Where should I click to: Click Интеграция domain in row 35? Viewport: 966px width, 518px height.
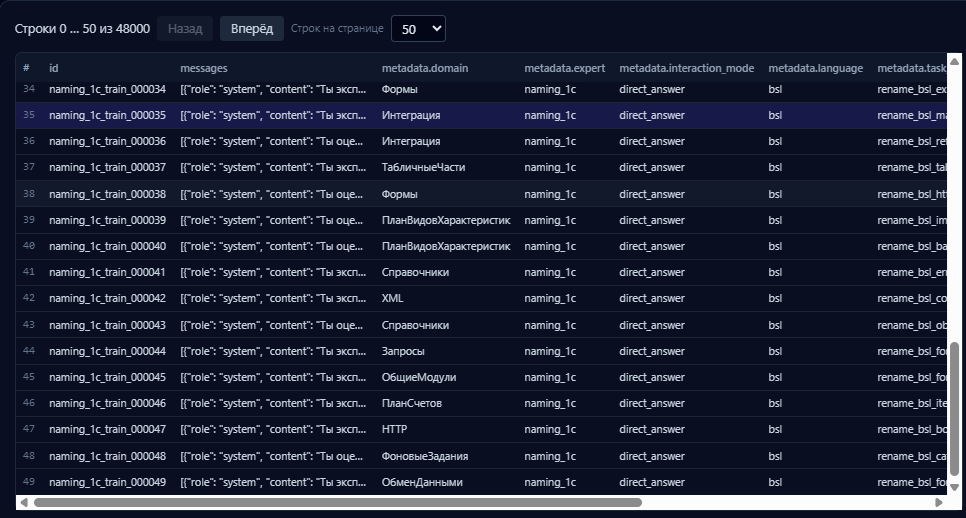pyautogui.click(x=411, y=115)
